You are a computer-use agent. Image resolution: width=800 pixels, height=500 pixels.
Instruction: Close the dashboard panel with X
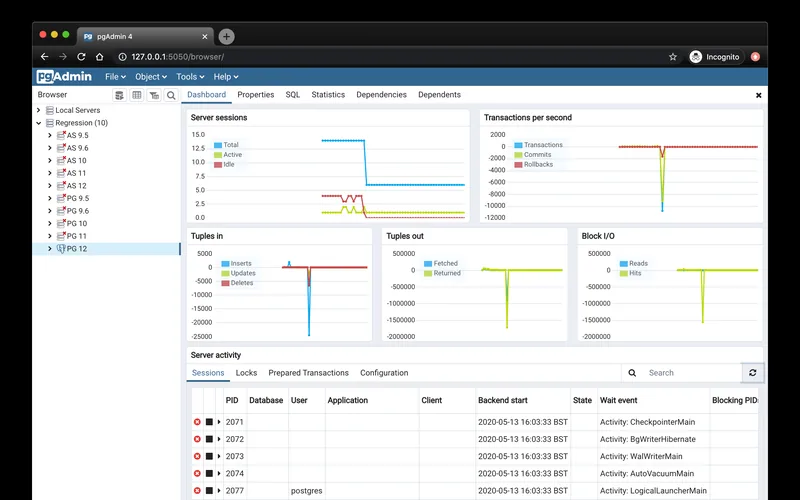tap(759, 95)
